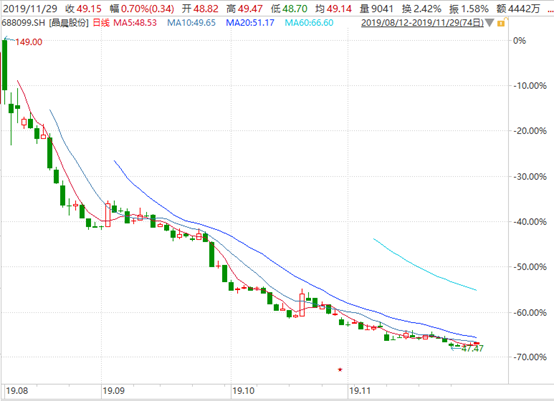Select the MA20:51.17 moving average label
This screenshot has width=554, height=401.
tap(250, 23)
